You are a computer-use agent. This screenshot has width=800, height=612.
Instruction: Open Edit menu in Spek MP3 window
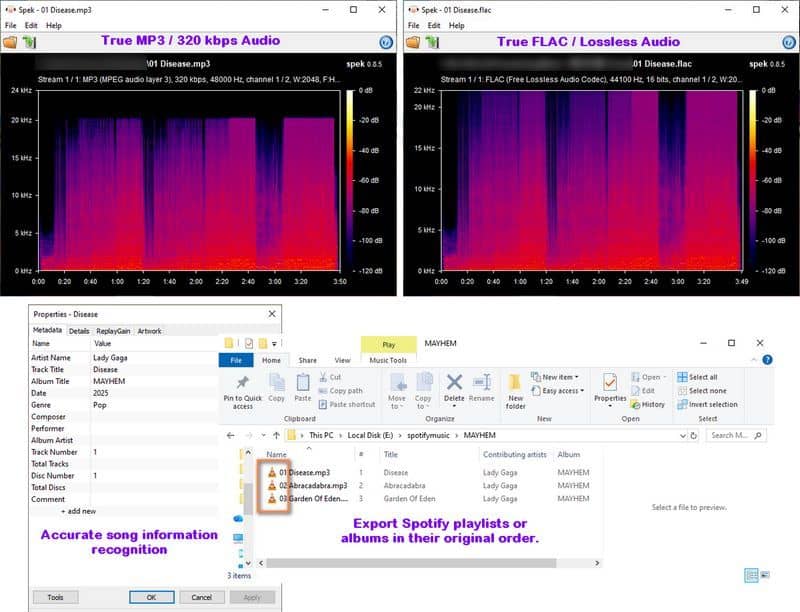click(x=31, y=26)
